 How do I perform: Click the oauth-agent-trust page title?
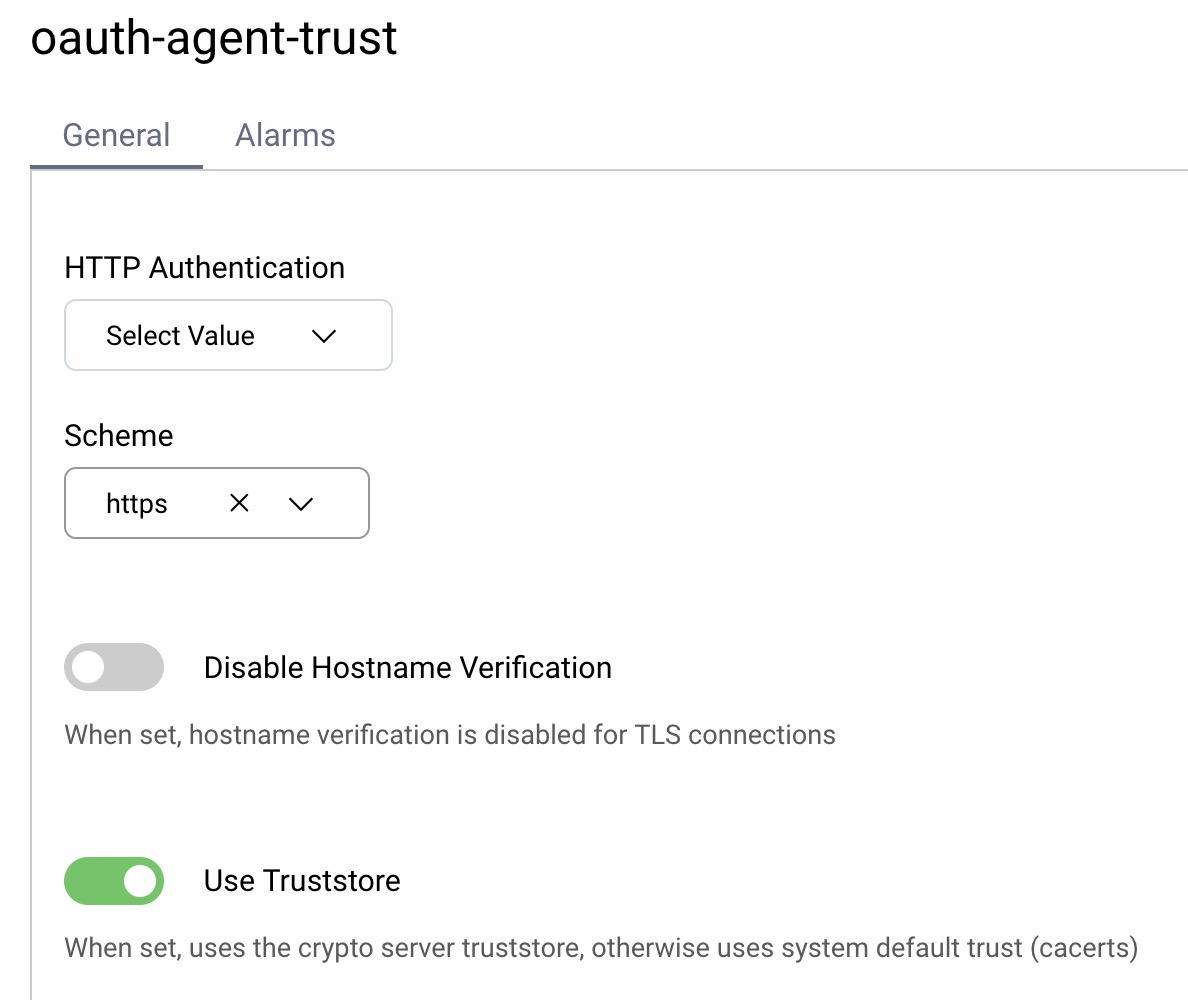click(213, 38)
